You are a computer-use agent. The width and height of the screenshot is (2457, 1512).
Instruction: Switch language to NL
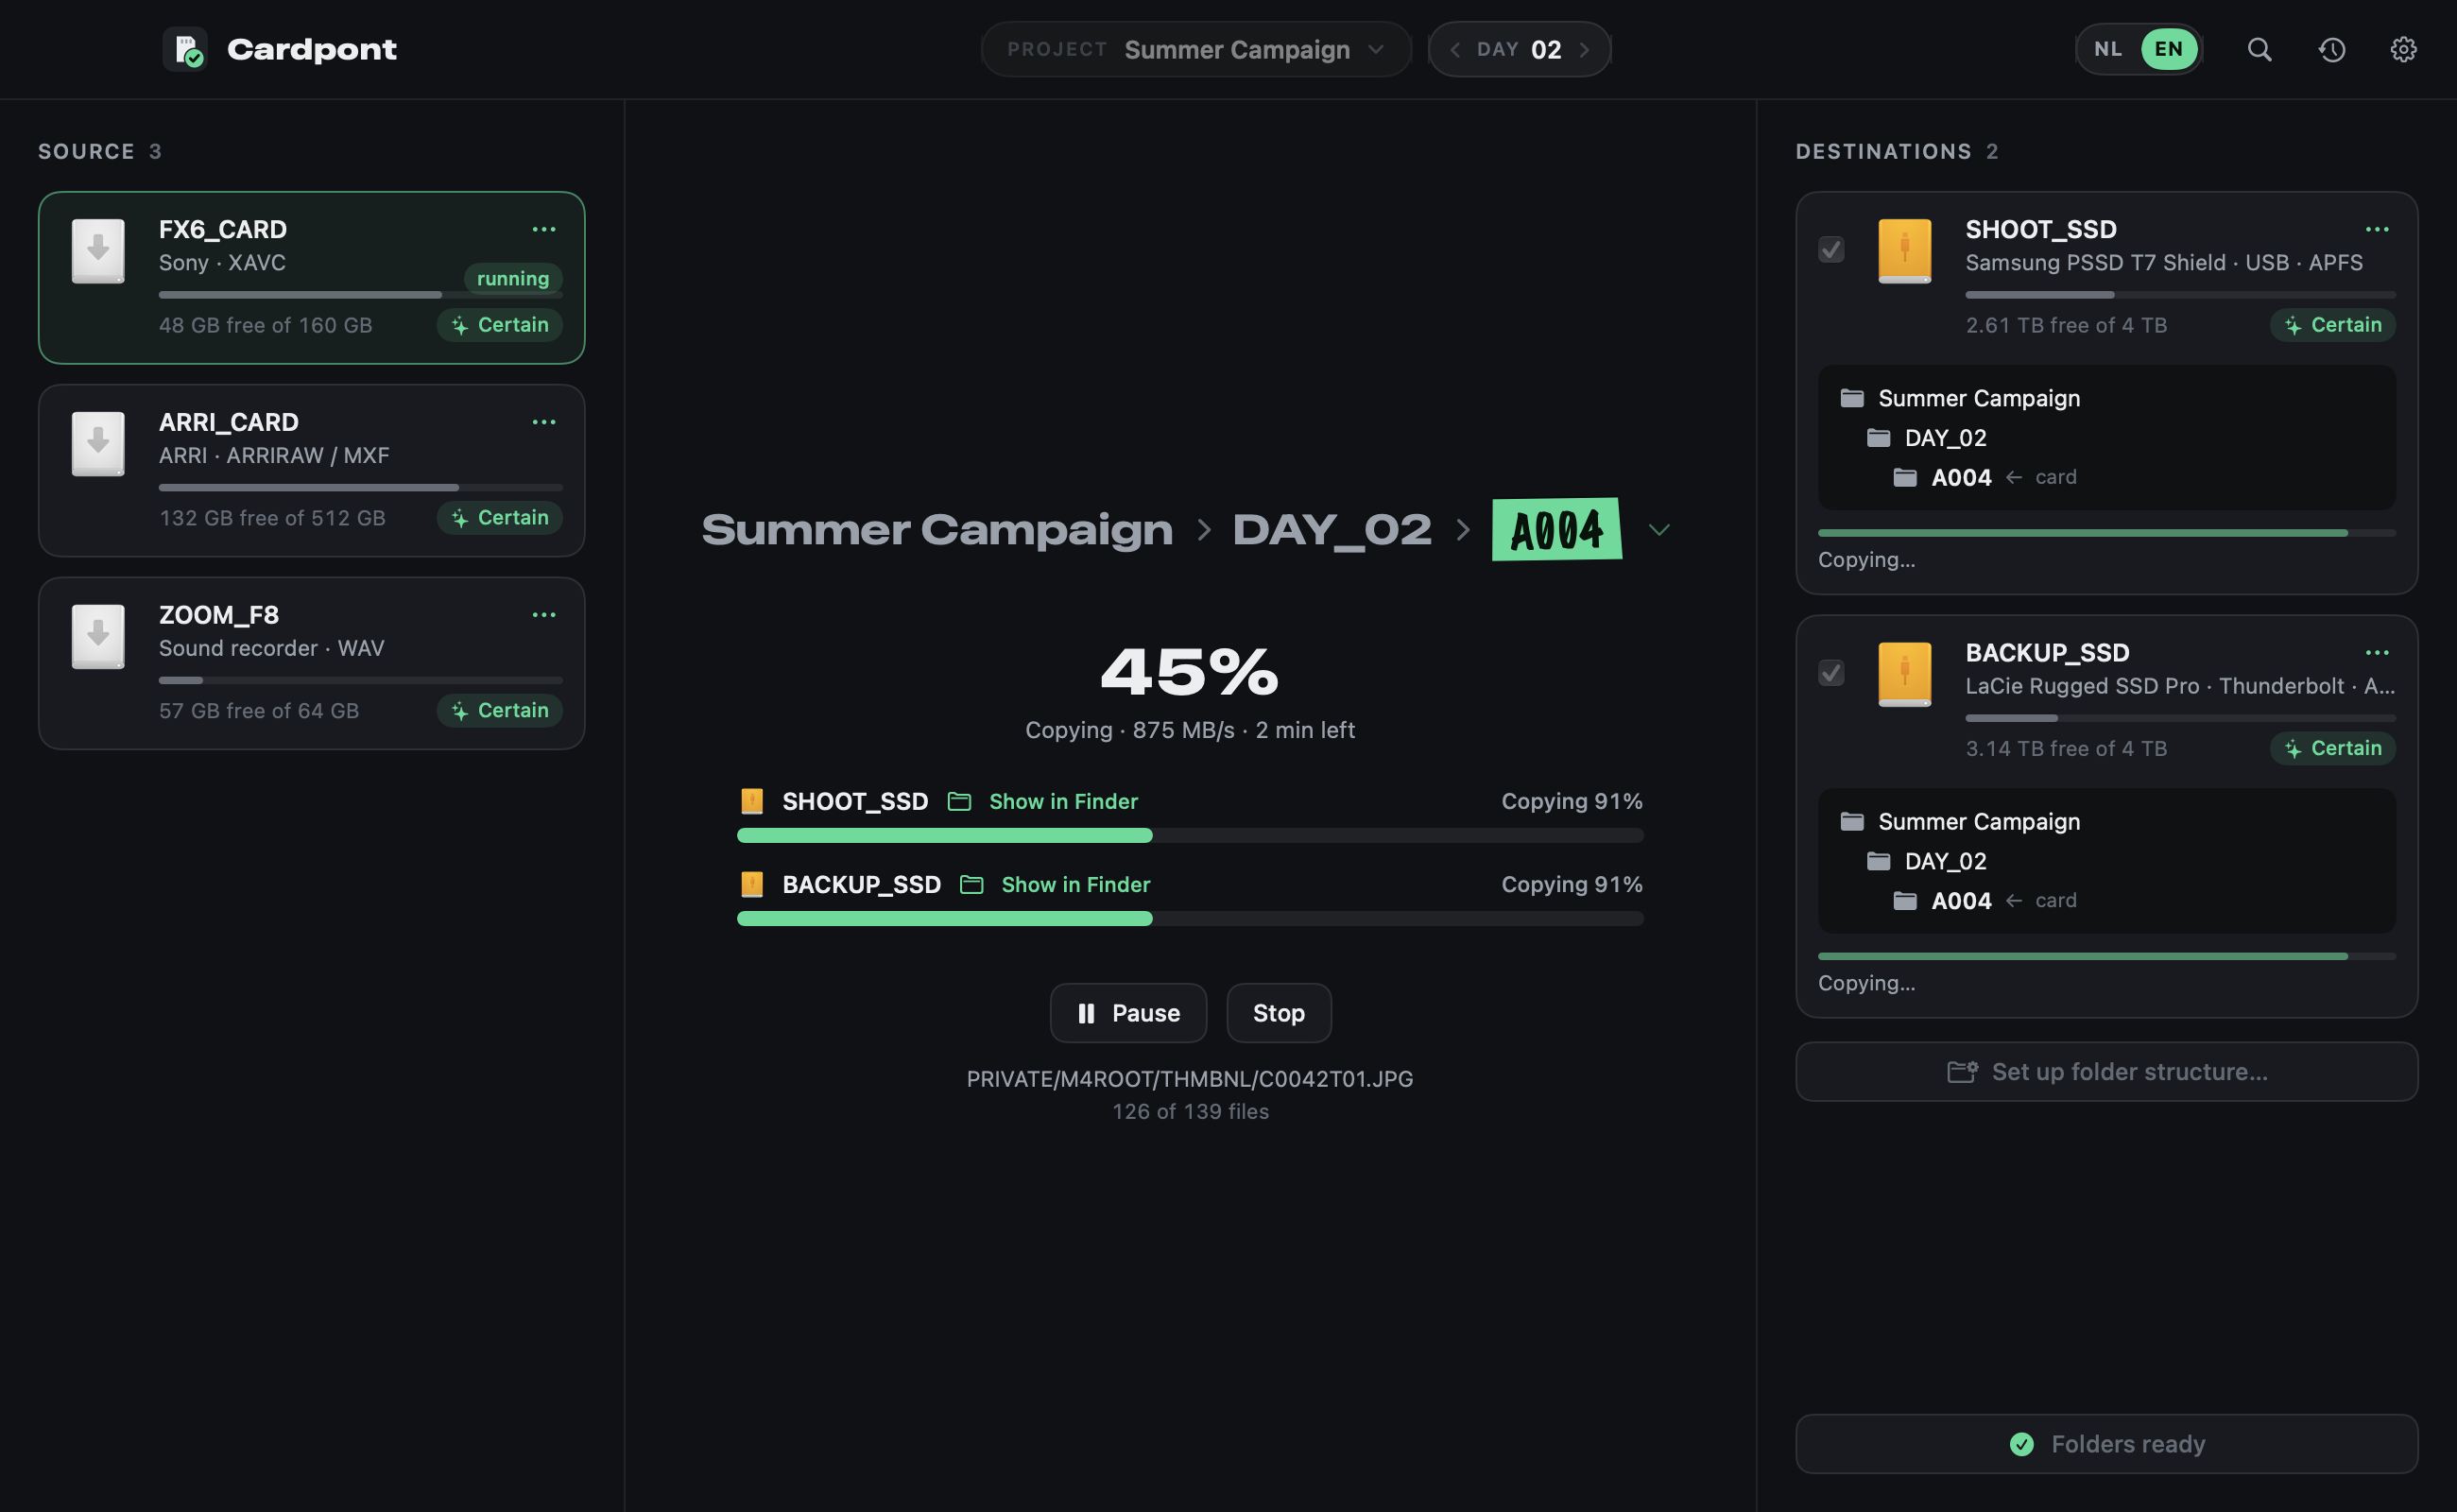(2108, 49)
